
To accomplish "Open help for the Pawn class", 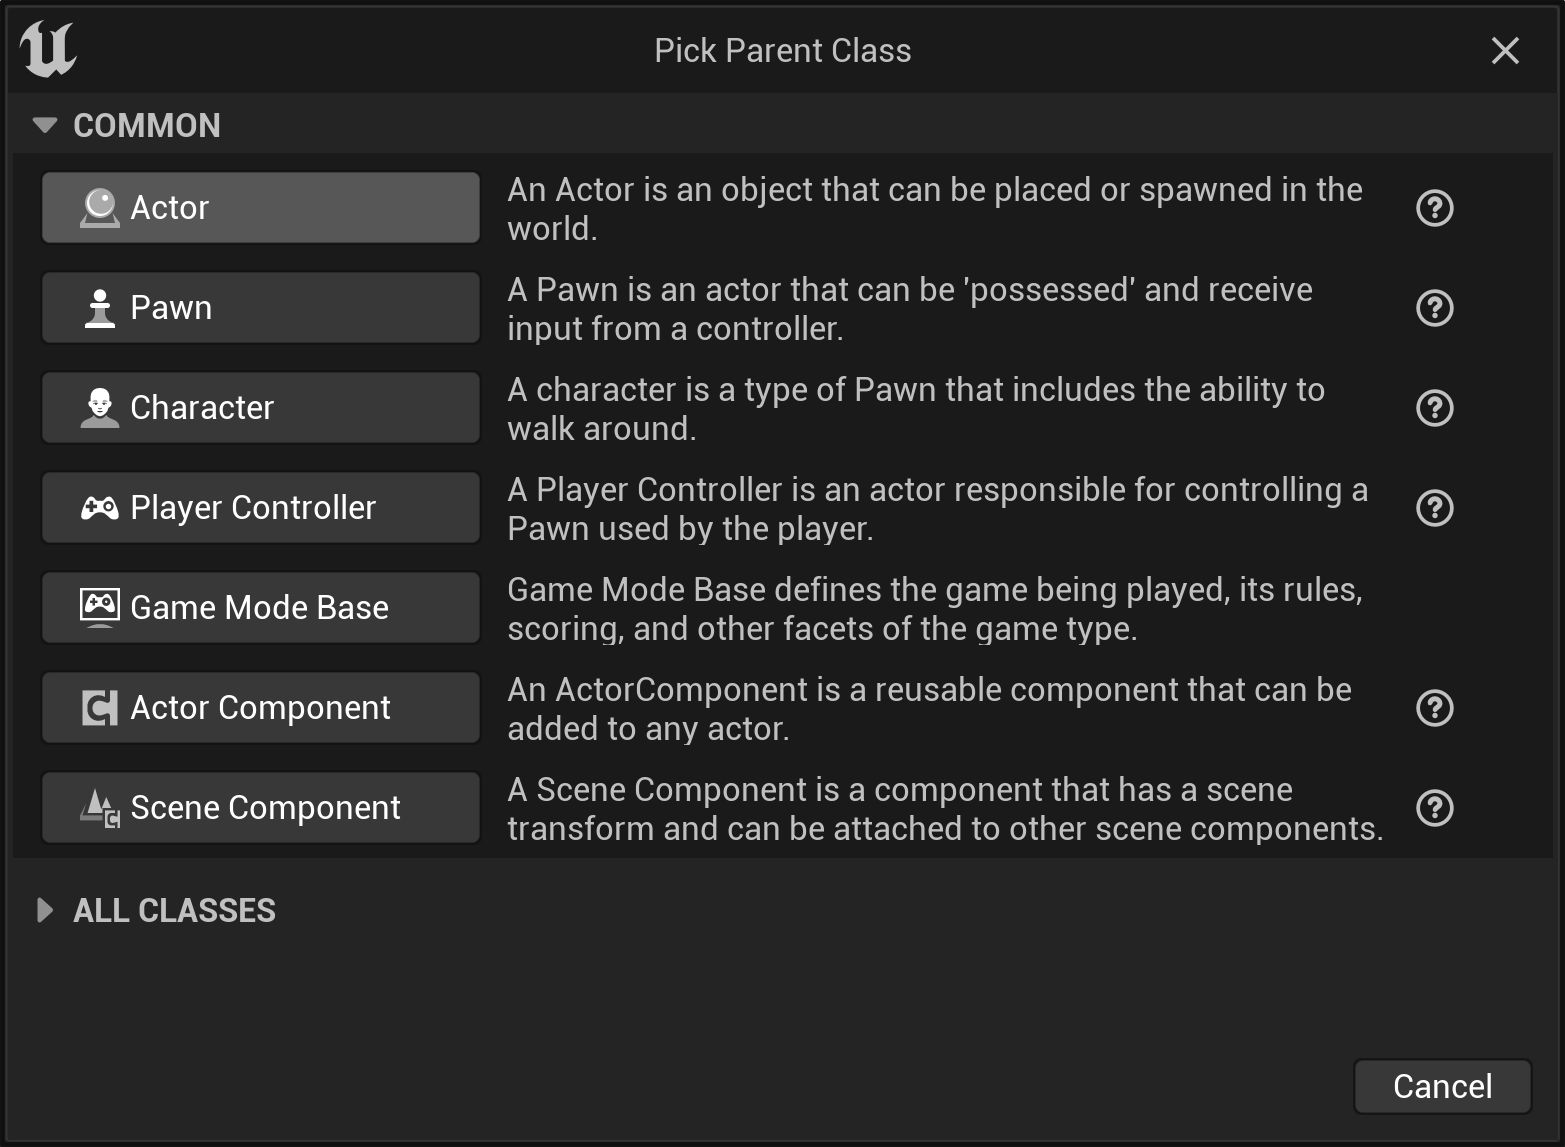I will [x=1434, y=308].
